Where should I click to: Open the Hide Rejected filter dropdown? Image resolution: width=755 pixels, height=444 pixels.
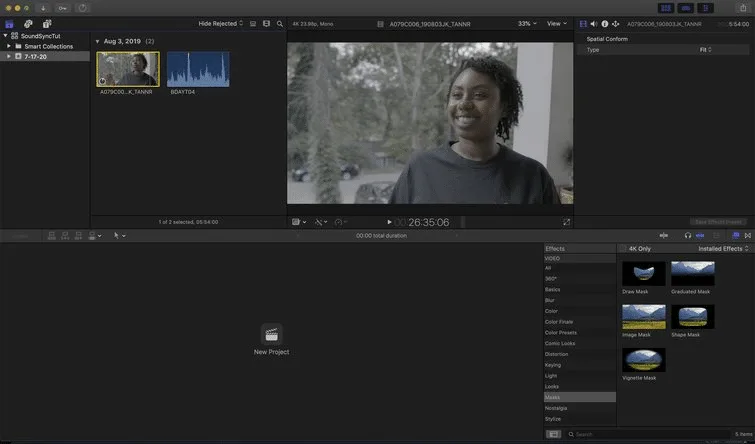221,24
